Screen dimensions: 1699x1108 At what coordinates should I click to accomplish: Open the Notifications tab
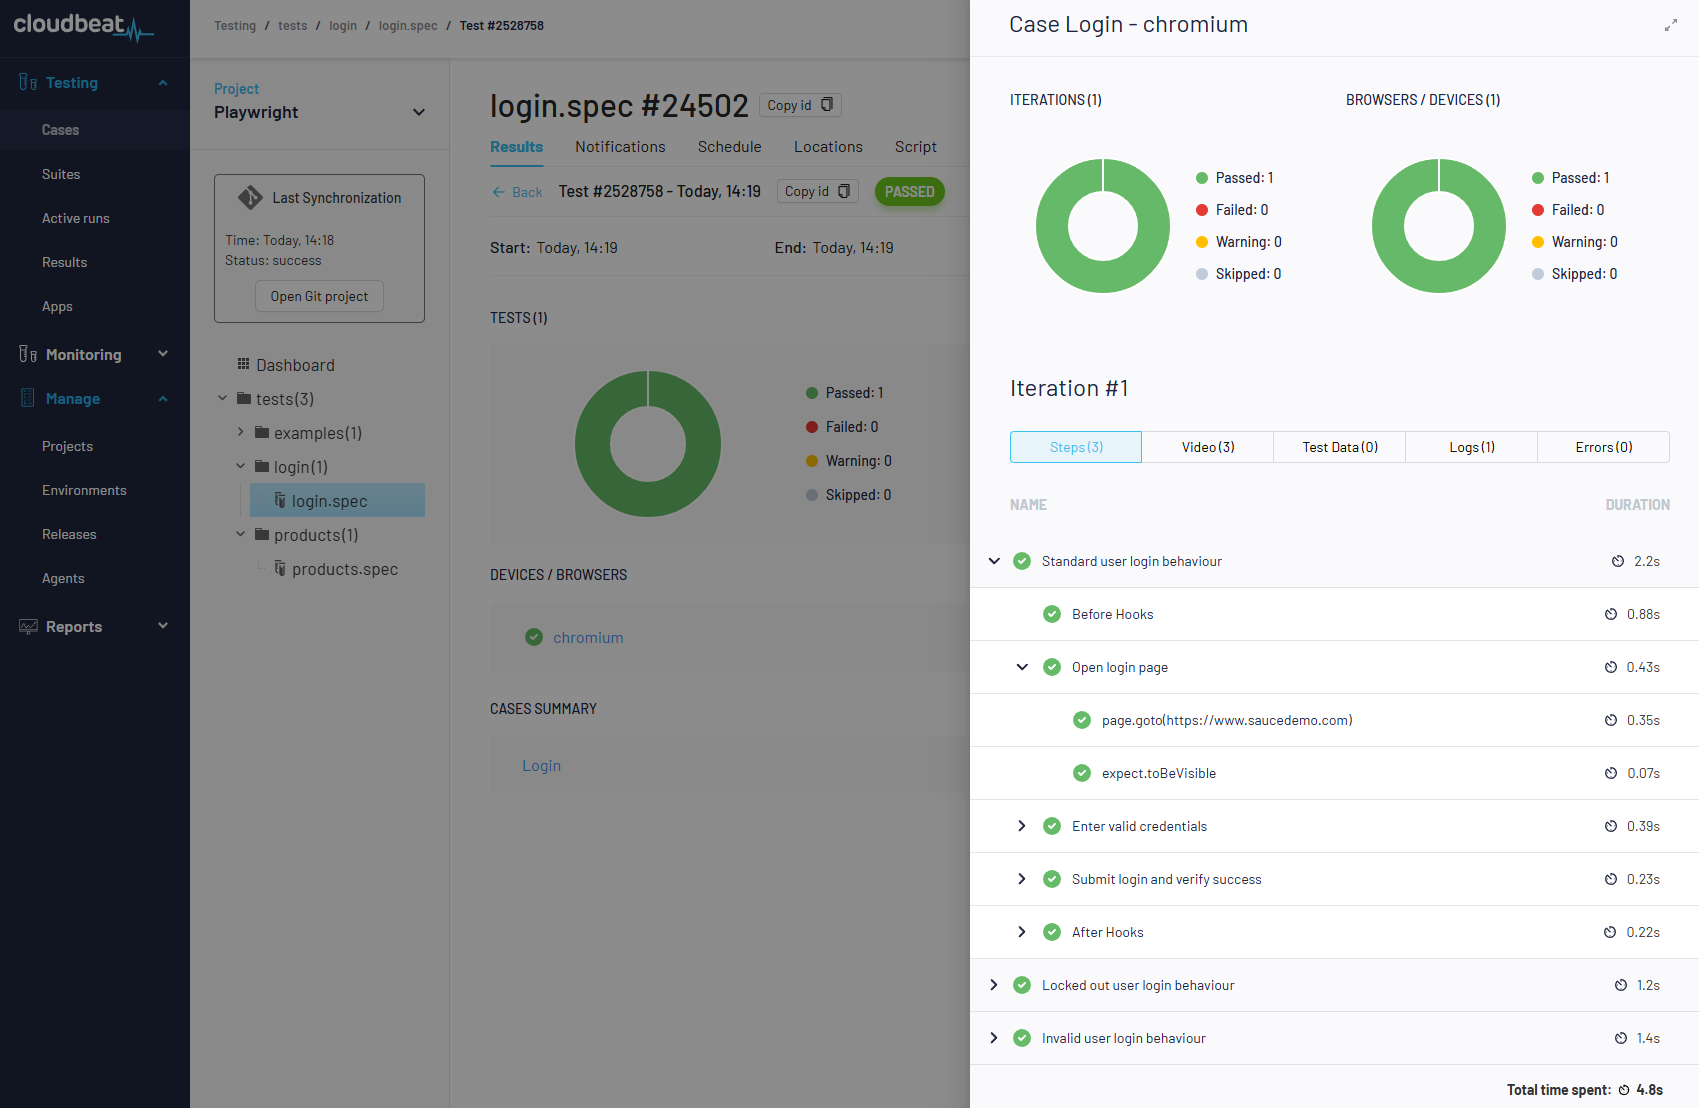tap(620, 147)
